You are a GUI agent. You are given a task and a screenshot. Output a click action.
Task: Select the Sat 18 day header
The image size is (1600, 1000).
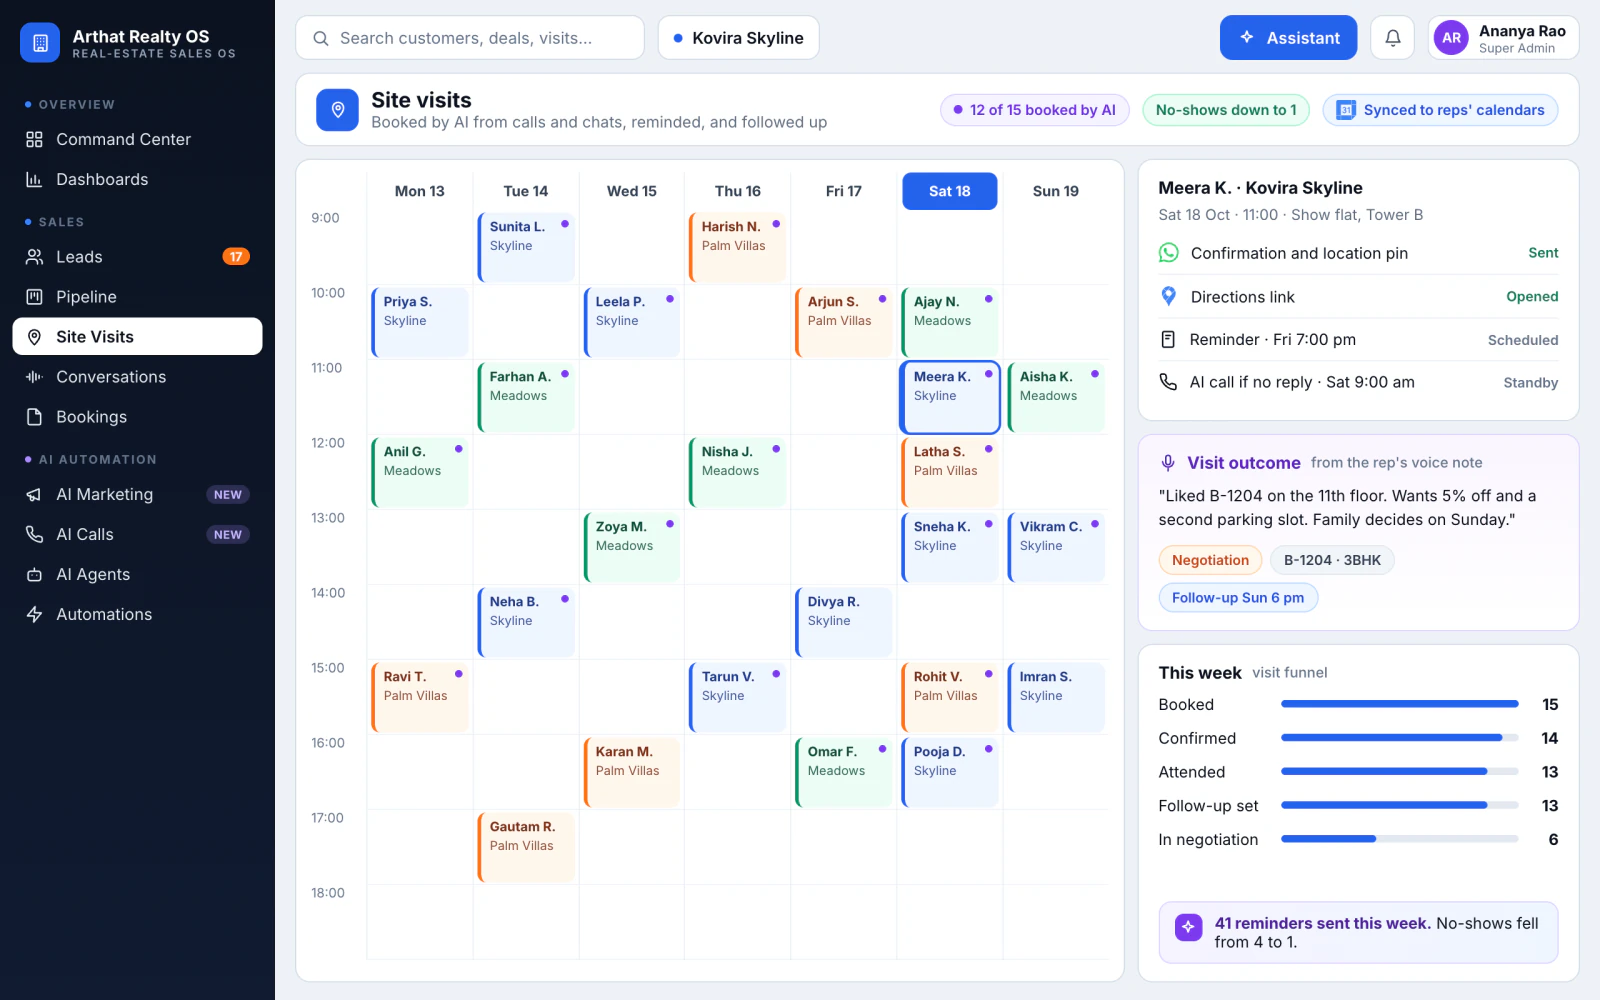point(949,191)
